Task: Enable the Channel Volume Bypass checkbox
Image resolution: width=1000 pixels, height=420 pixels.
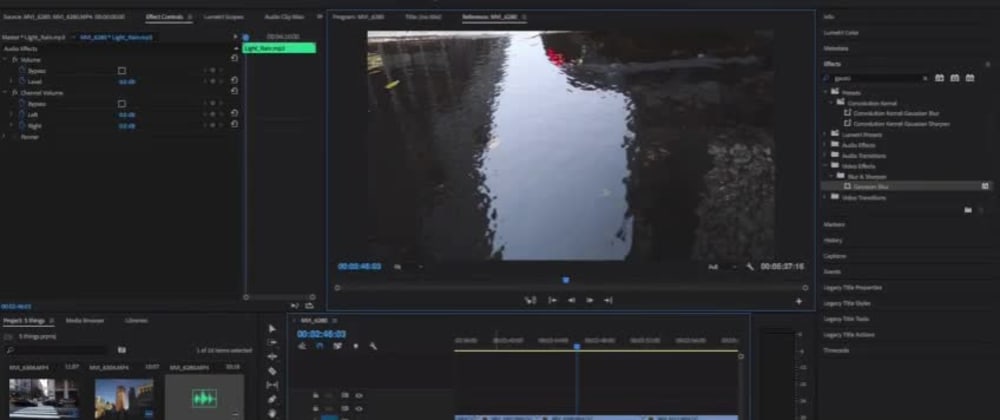Action: [x=122, y=103]
